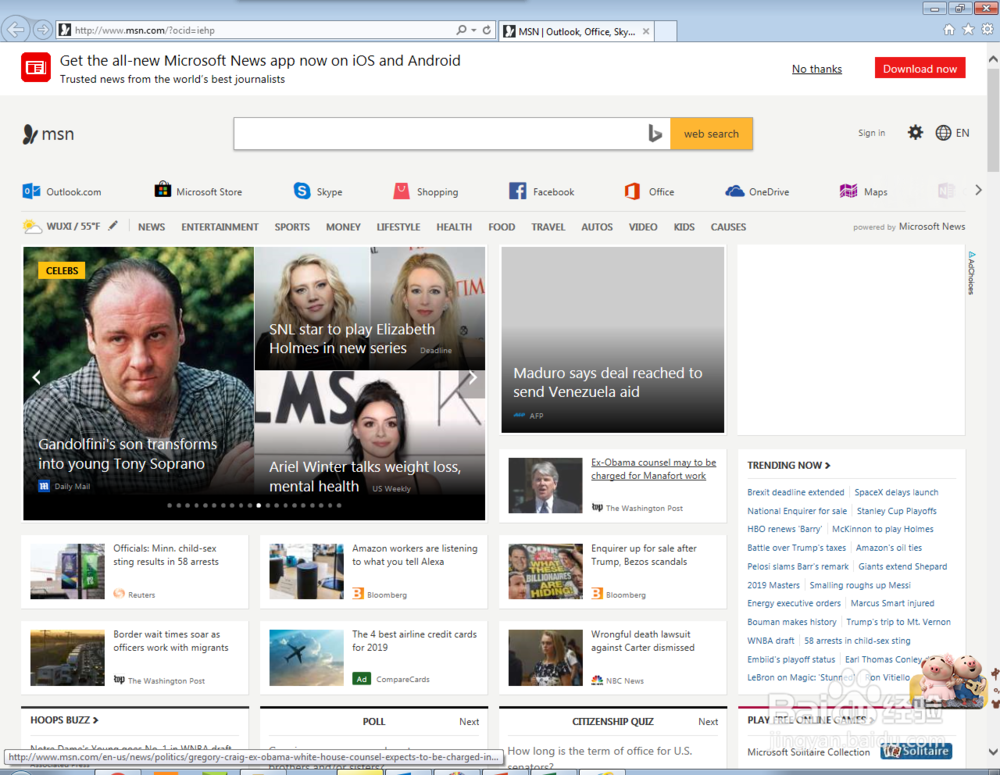
Task: Open the MONEY menu
Action: pos(343,227)
